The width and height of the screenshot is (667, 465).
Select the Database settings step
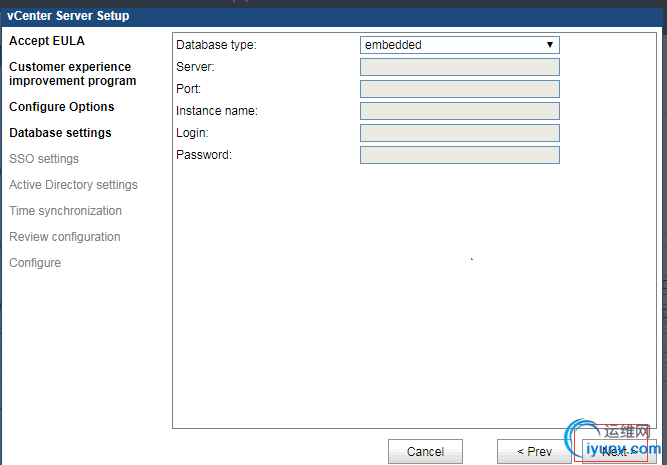tap(60, 133)
